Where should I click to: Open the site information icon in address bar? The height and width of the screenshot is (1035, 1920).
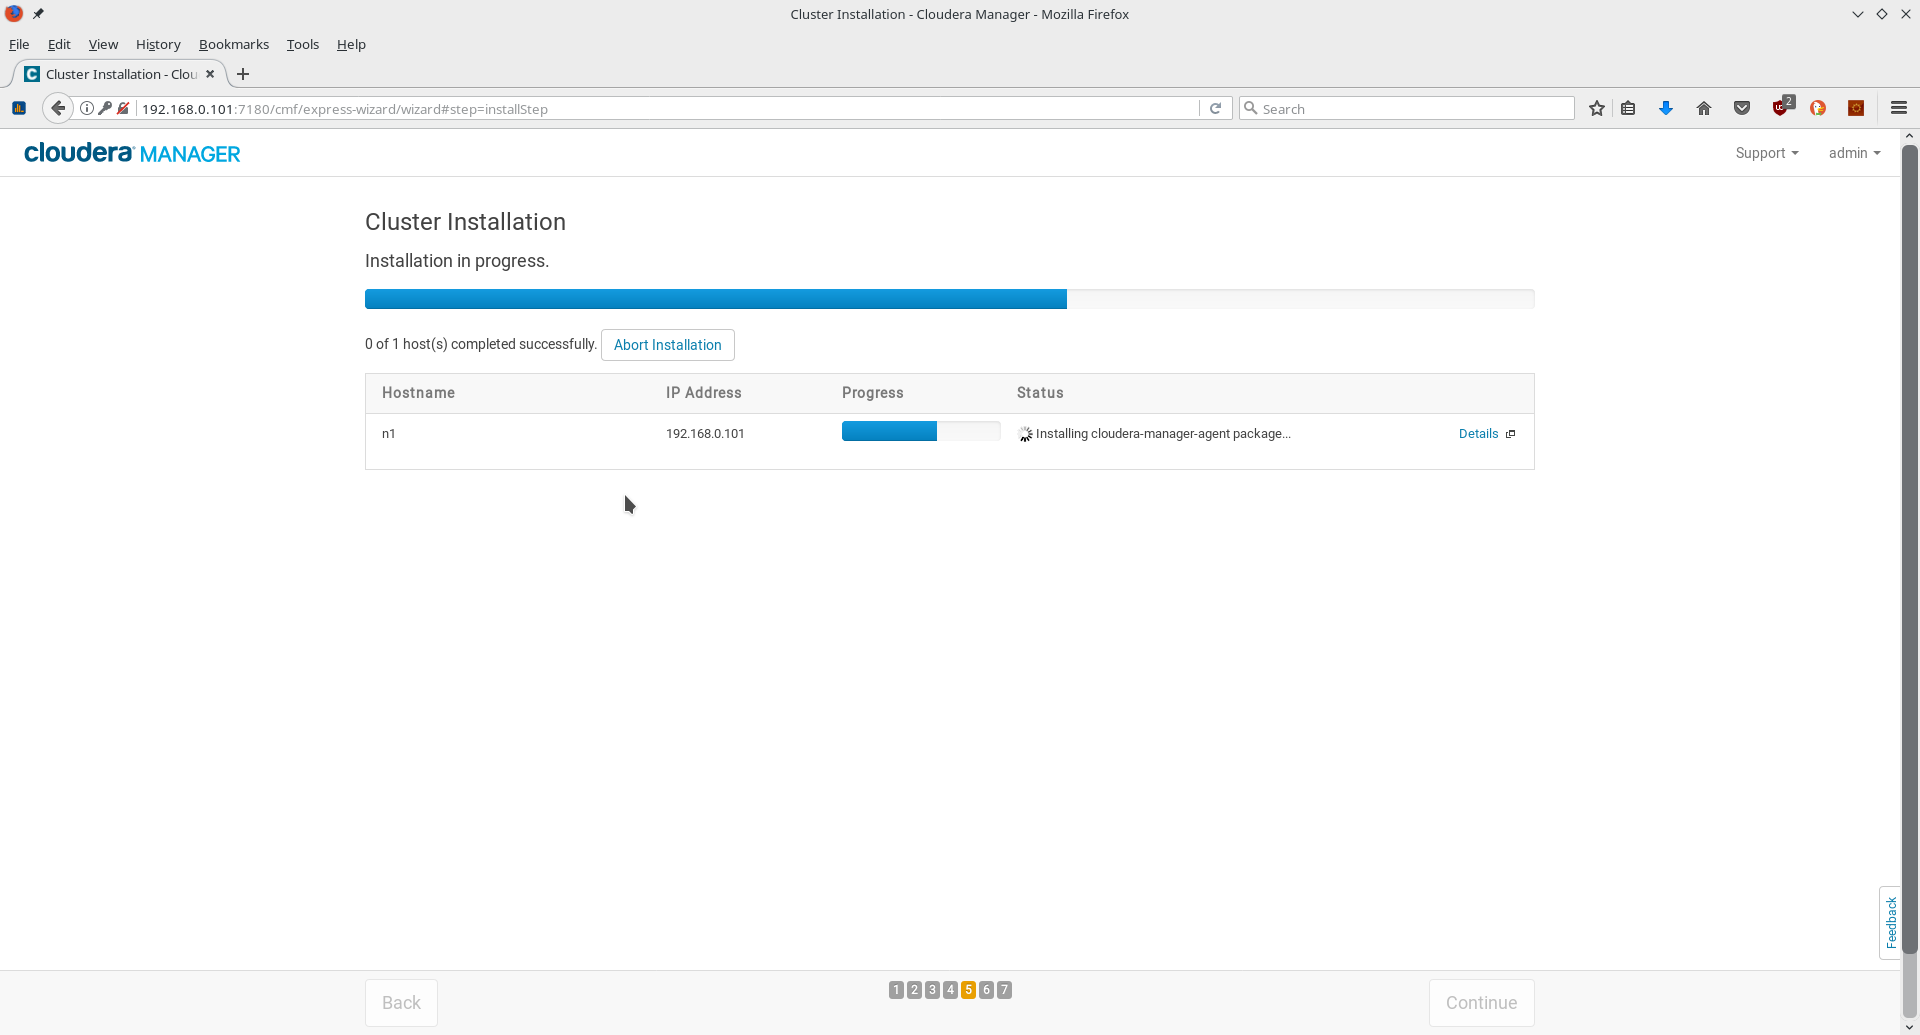point(87,108)
